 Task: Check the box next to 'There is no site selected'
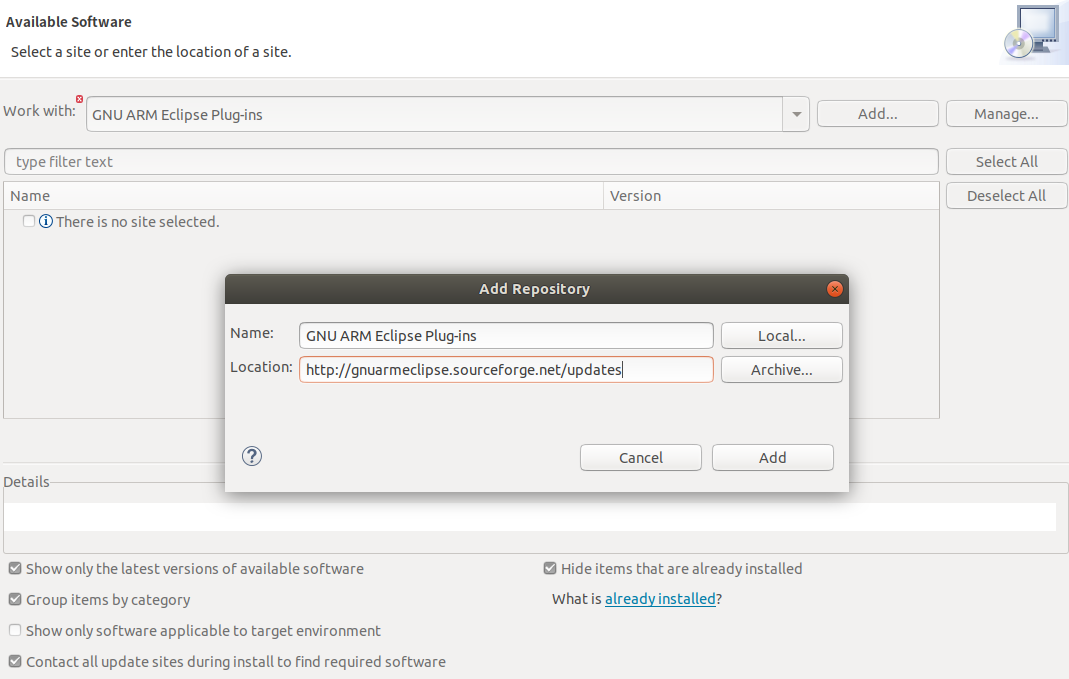(29, 221)
